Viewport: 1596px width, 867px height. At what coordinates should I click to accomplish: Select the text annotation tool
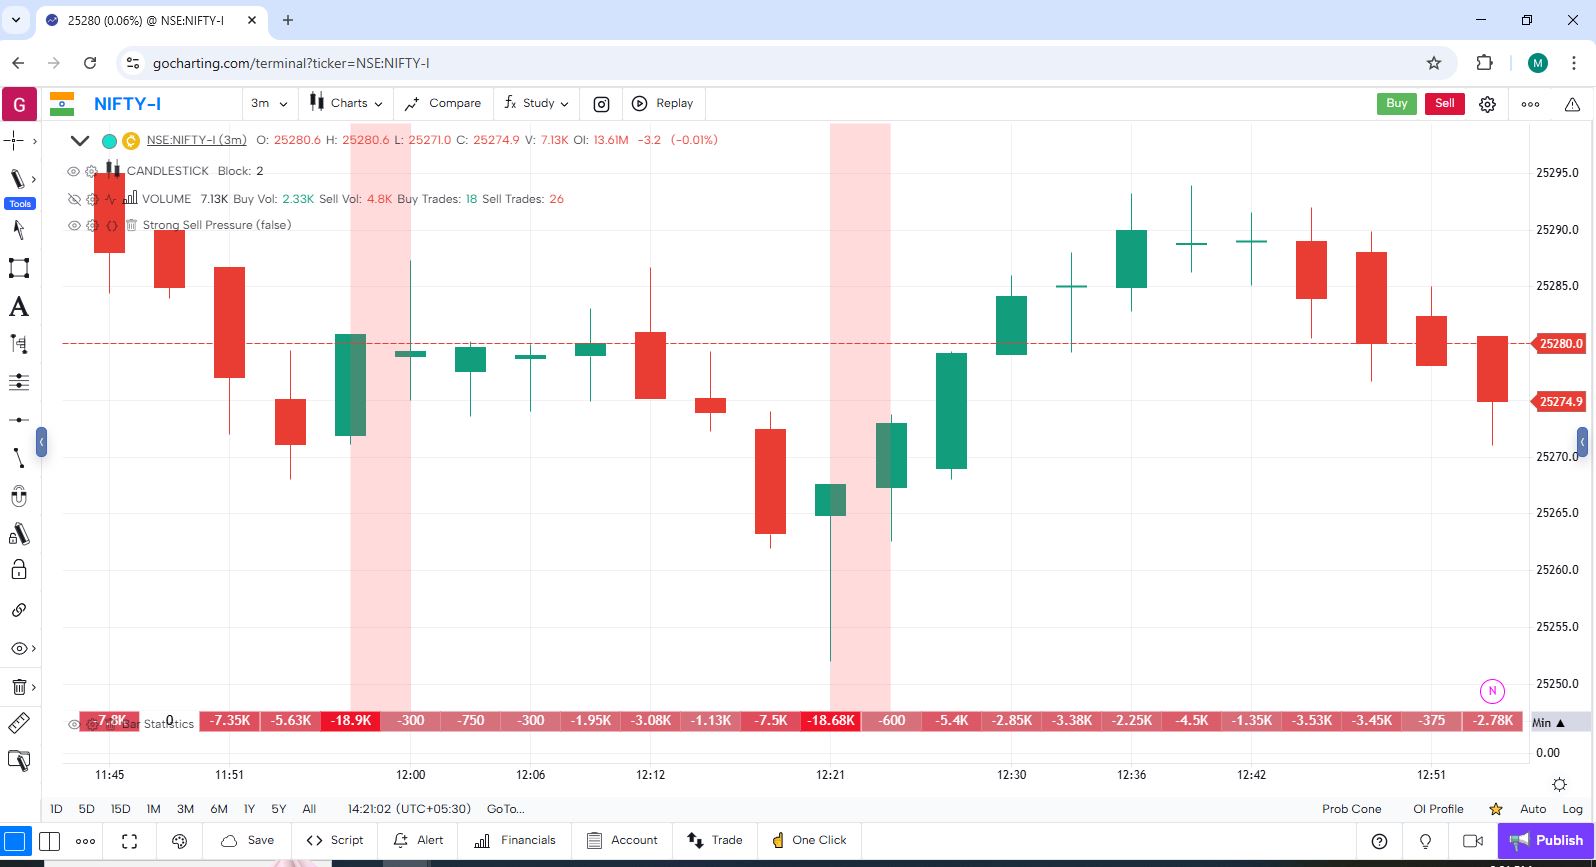click(19, 307)
